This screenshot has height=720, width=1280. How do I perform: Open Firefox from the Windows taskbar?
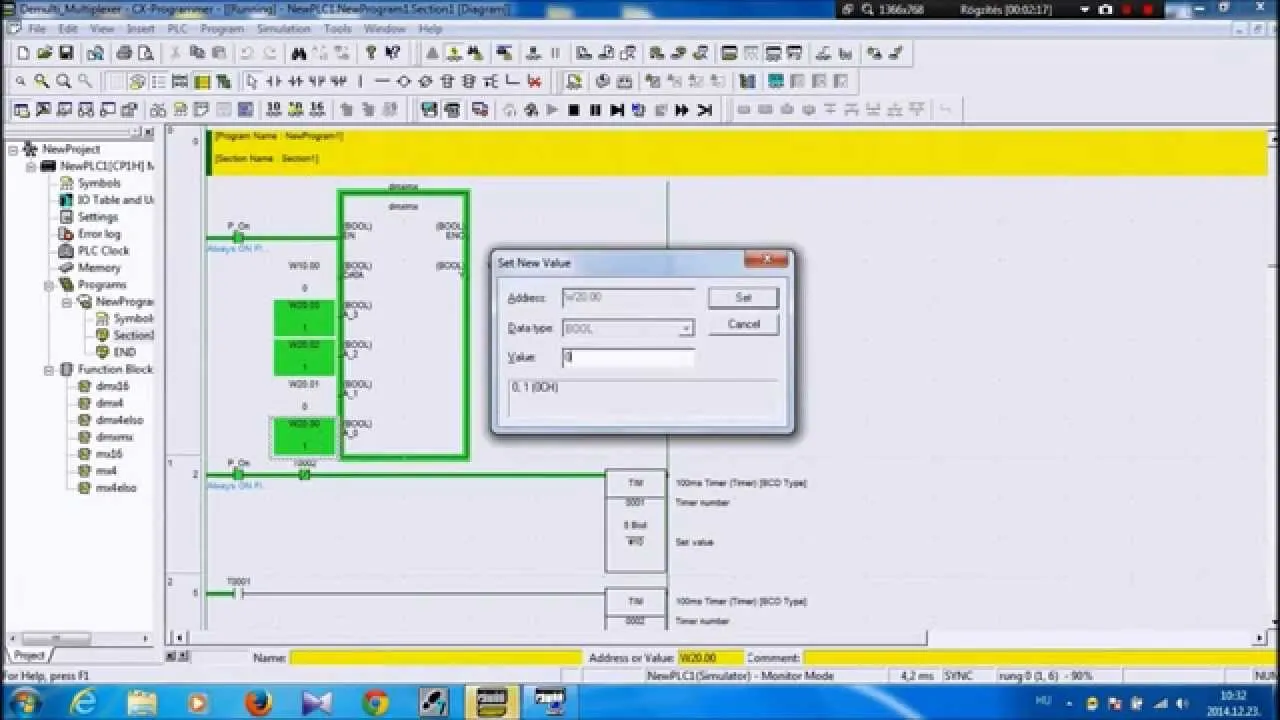pyautogui.click(x=258, y=702)
